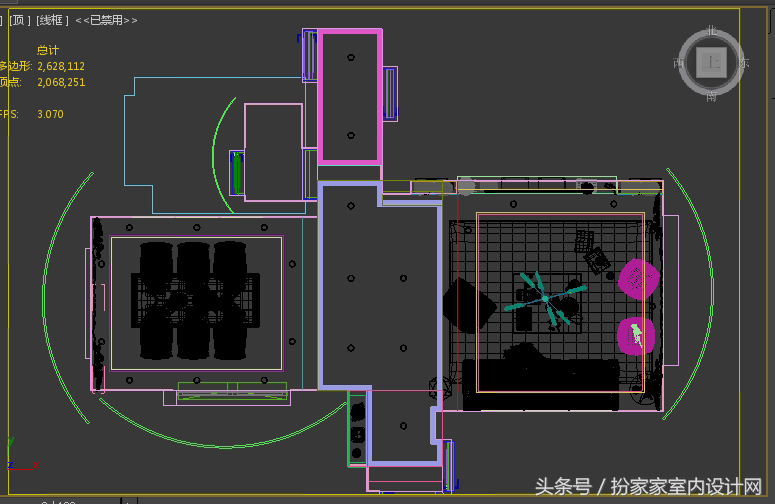The image size is (775, 504).
Task: Select the upper magenta round stool
Action: [x=639, y=279]
